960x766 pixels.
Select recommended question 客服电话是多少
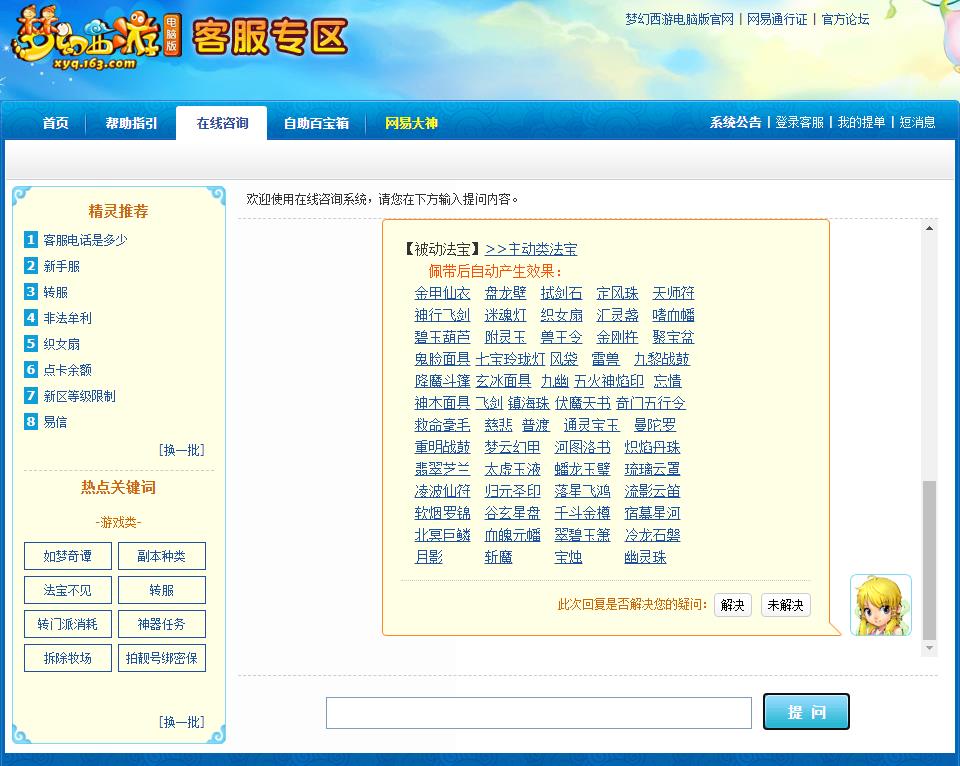point(85,240)
